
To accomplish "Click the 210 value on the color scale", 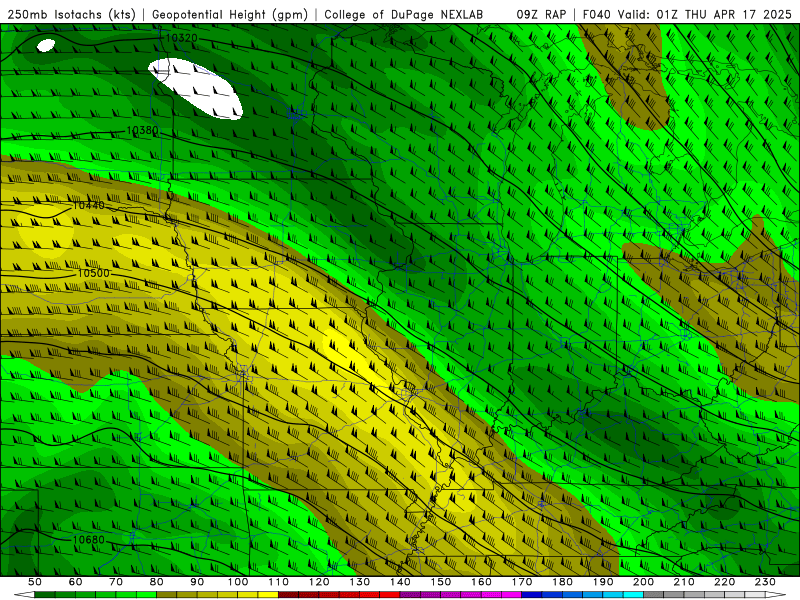I will pos(684,582).
